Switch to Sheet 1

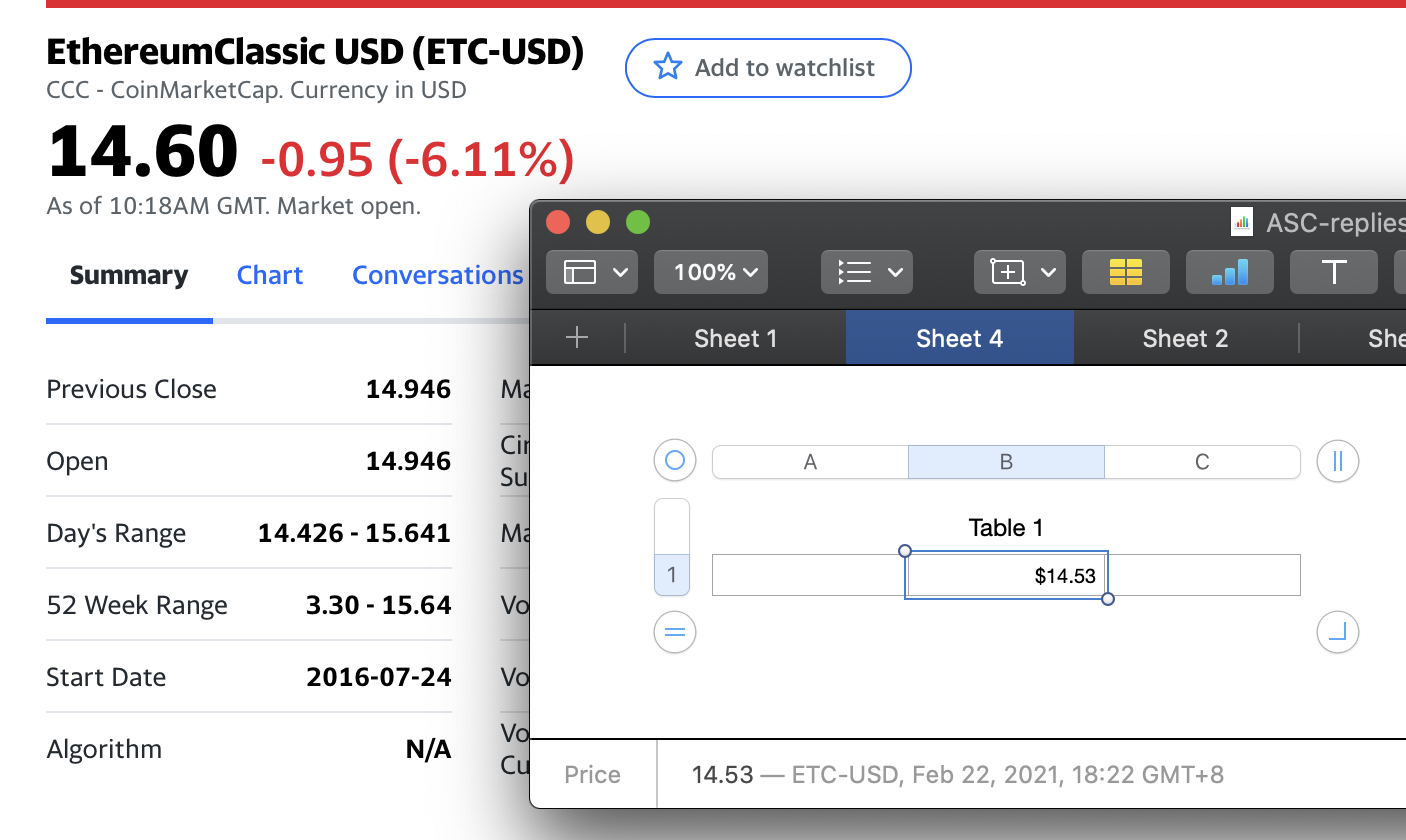tap(735, 338)
